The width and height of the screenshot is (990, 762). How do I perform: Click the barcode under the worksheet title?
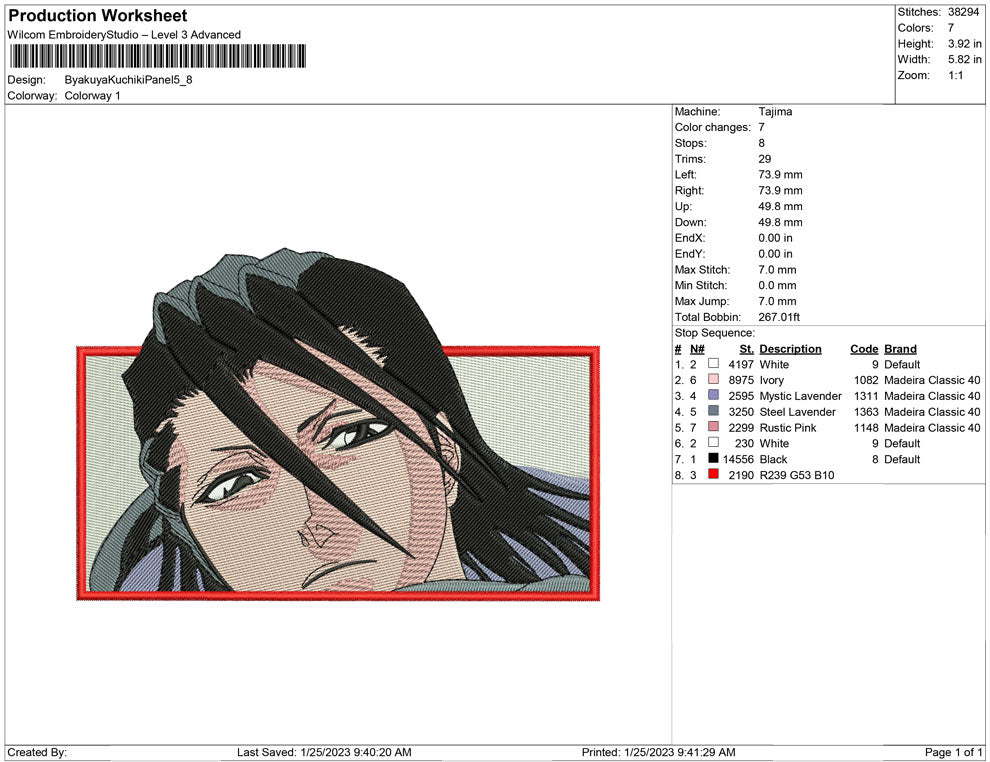[157, 56]
